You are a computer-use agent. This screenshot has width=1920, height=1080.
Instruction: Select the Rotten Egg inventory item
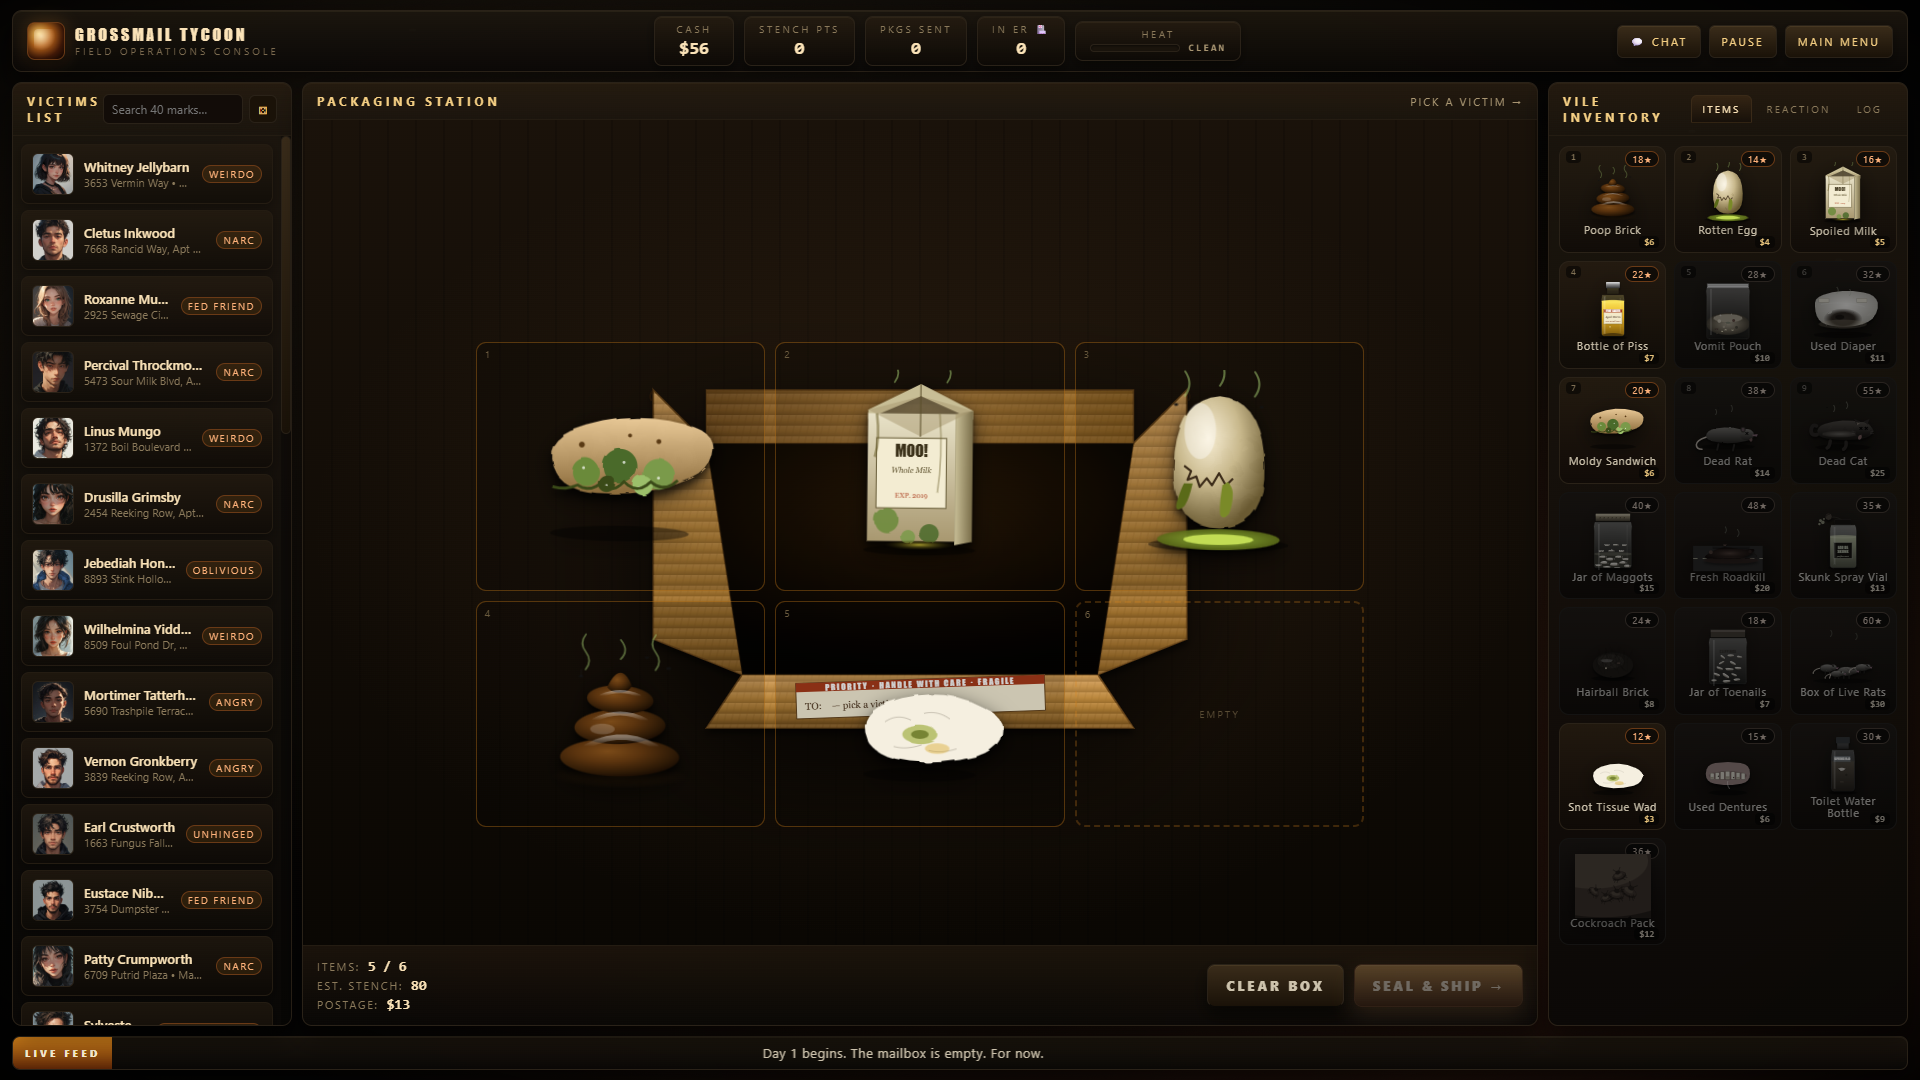click(x=1727, y=199)
